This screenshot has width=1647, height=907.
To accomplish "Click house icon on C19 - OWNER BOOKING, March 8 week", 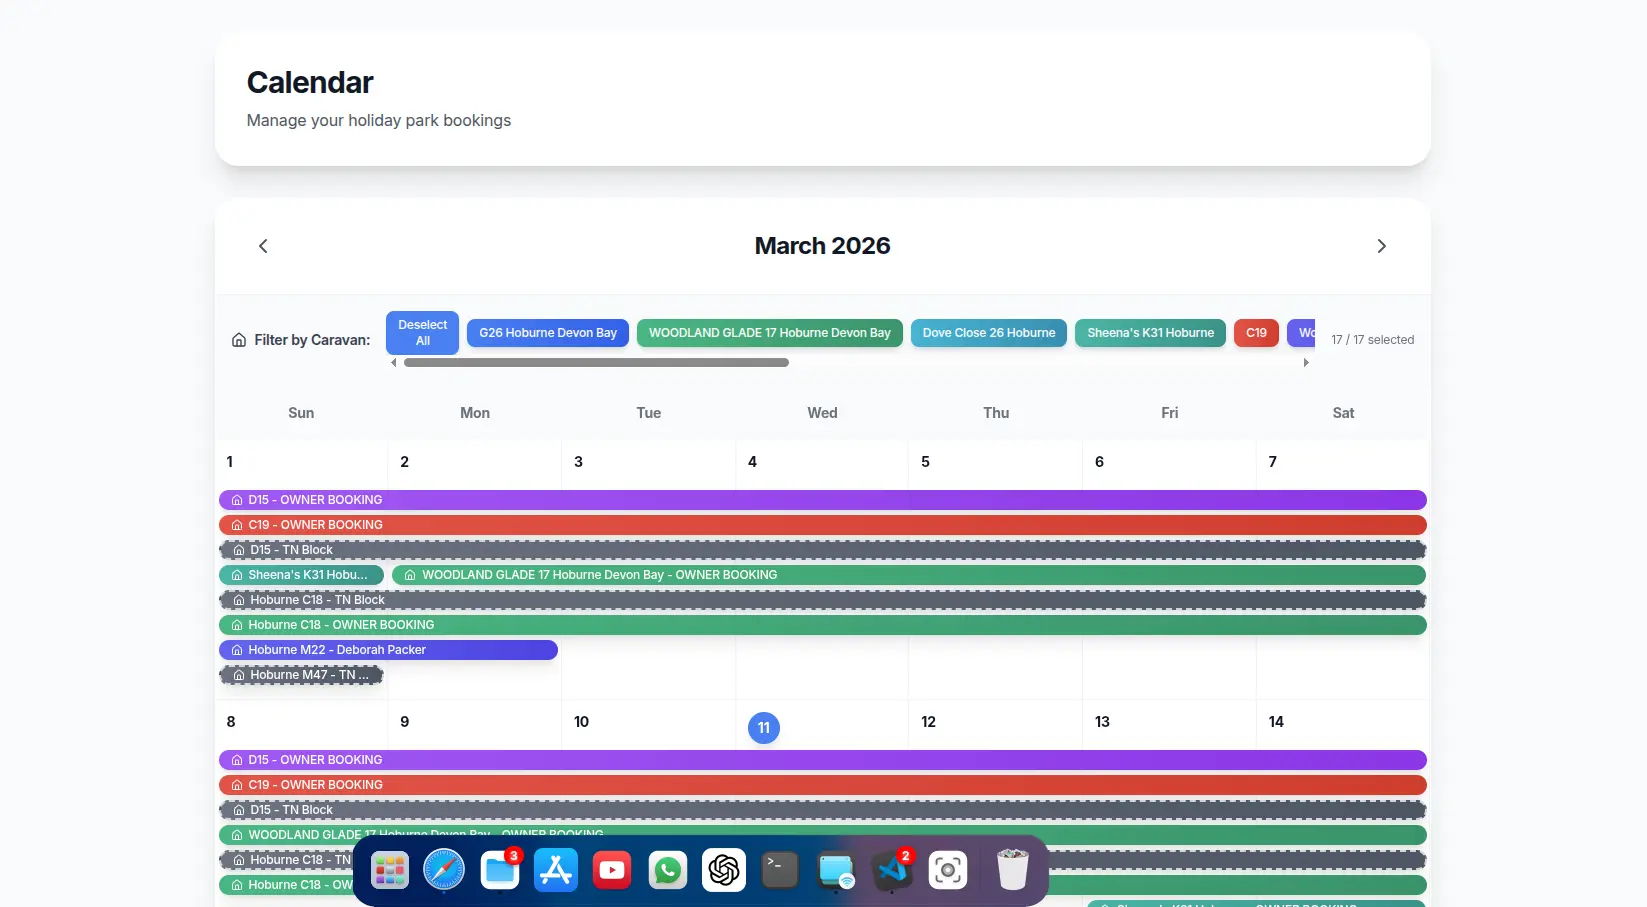I will coord(237,785).
